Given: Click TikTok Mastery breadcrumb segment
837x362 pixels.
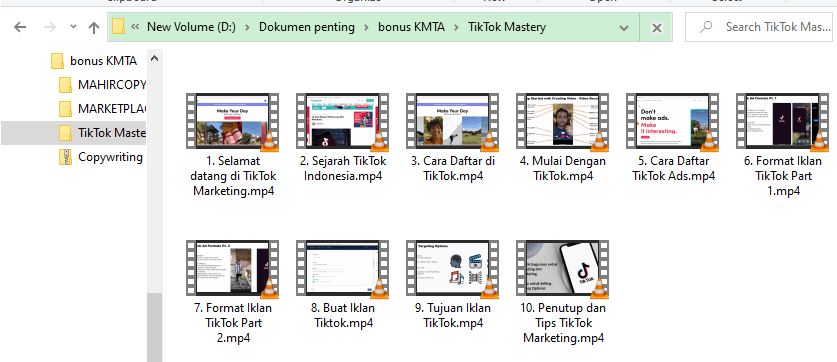Looking at the screenshot, I should point(507,27).
